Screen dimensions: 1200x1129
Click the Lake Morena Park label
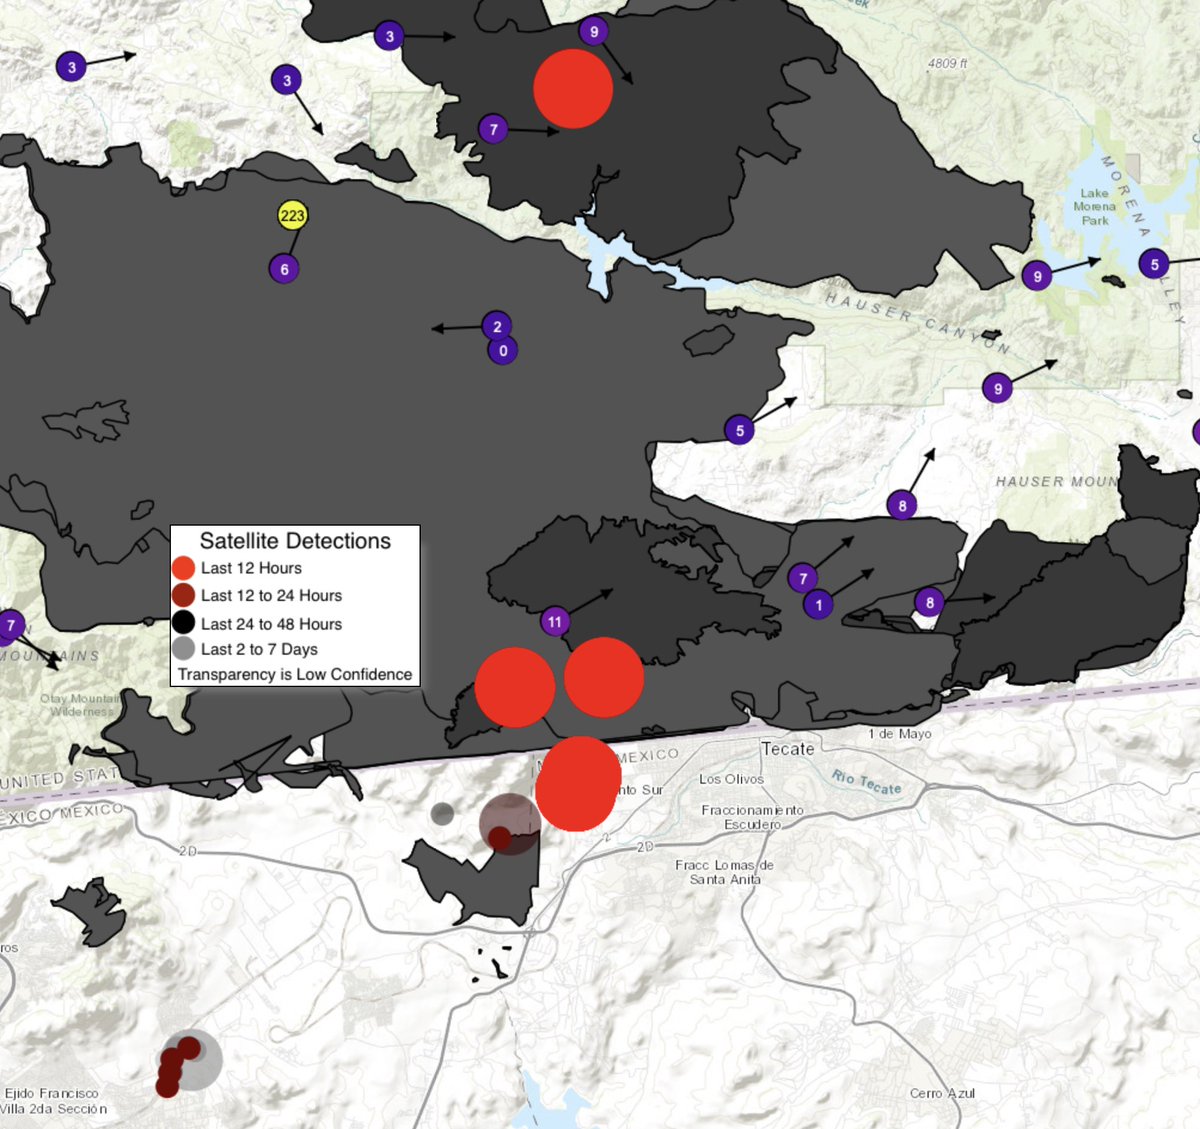[x=1095, y=207]
